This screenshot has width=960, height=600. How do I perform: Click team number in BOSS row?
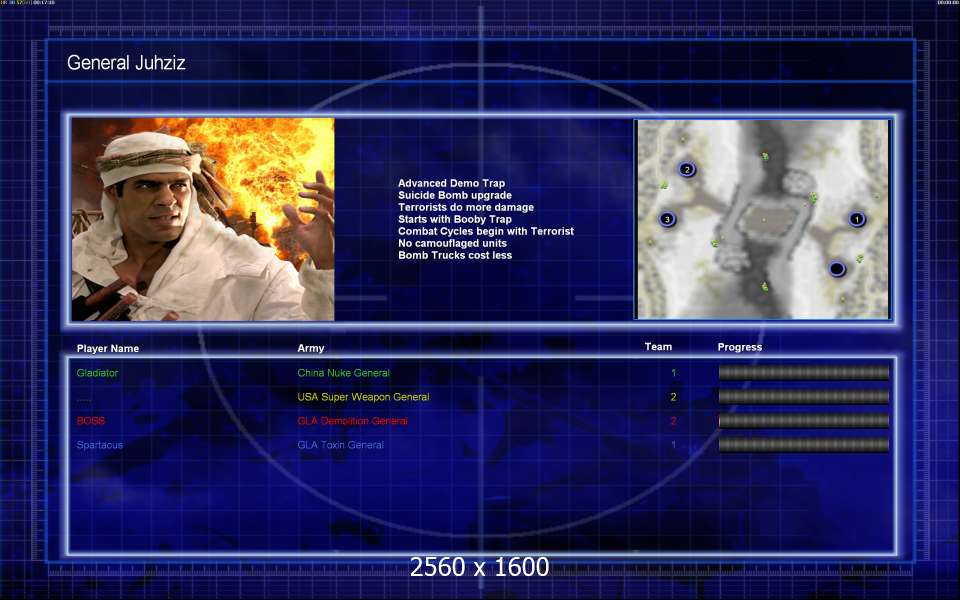(673, 421)
